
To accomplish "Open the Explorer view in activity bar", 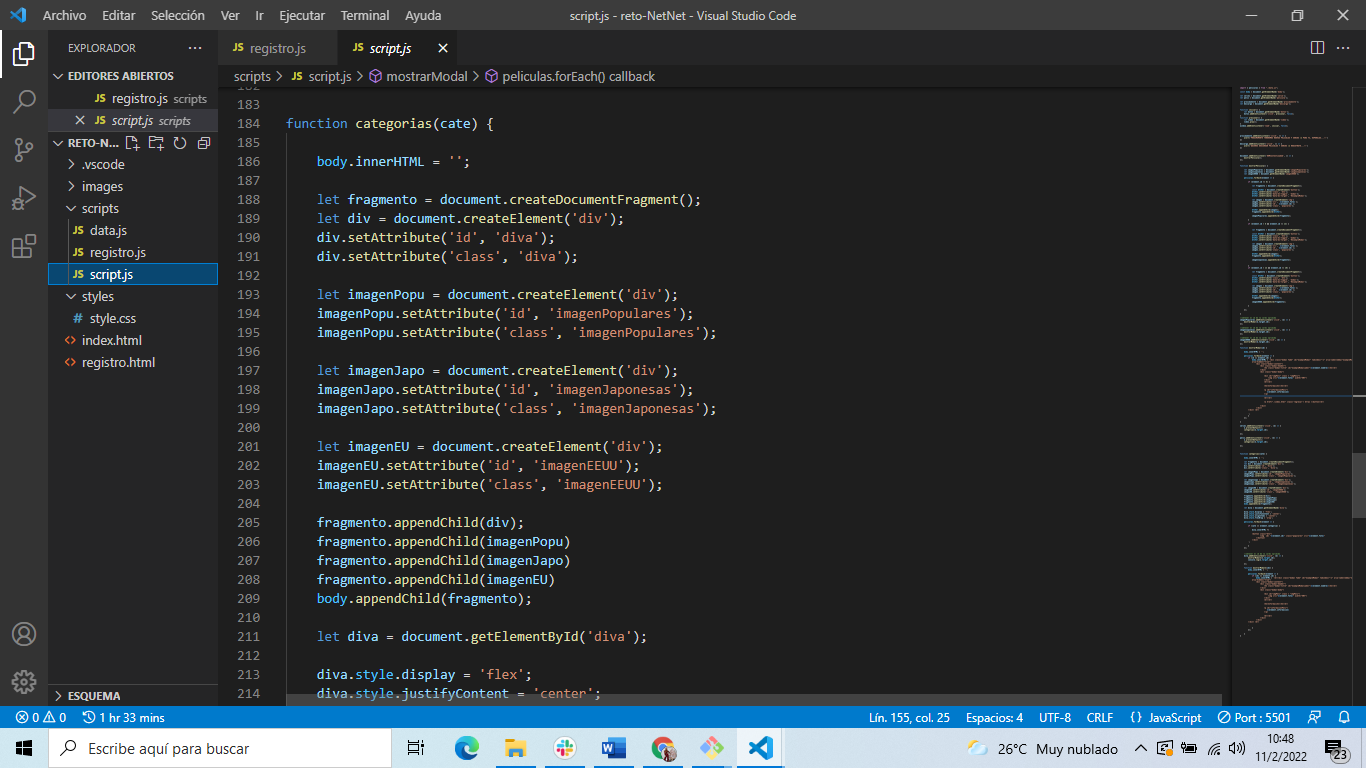I will (24, 54).
